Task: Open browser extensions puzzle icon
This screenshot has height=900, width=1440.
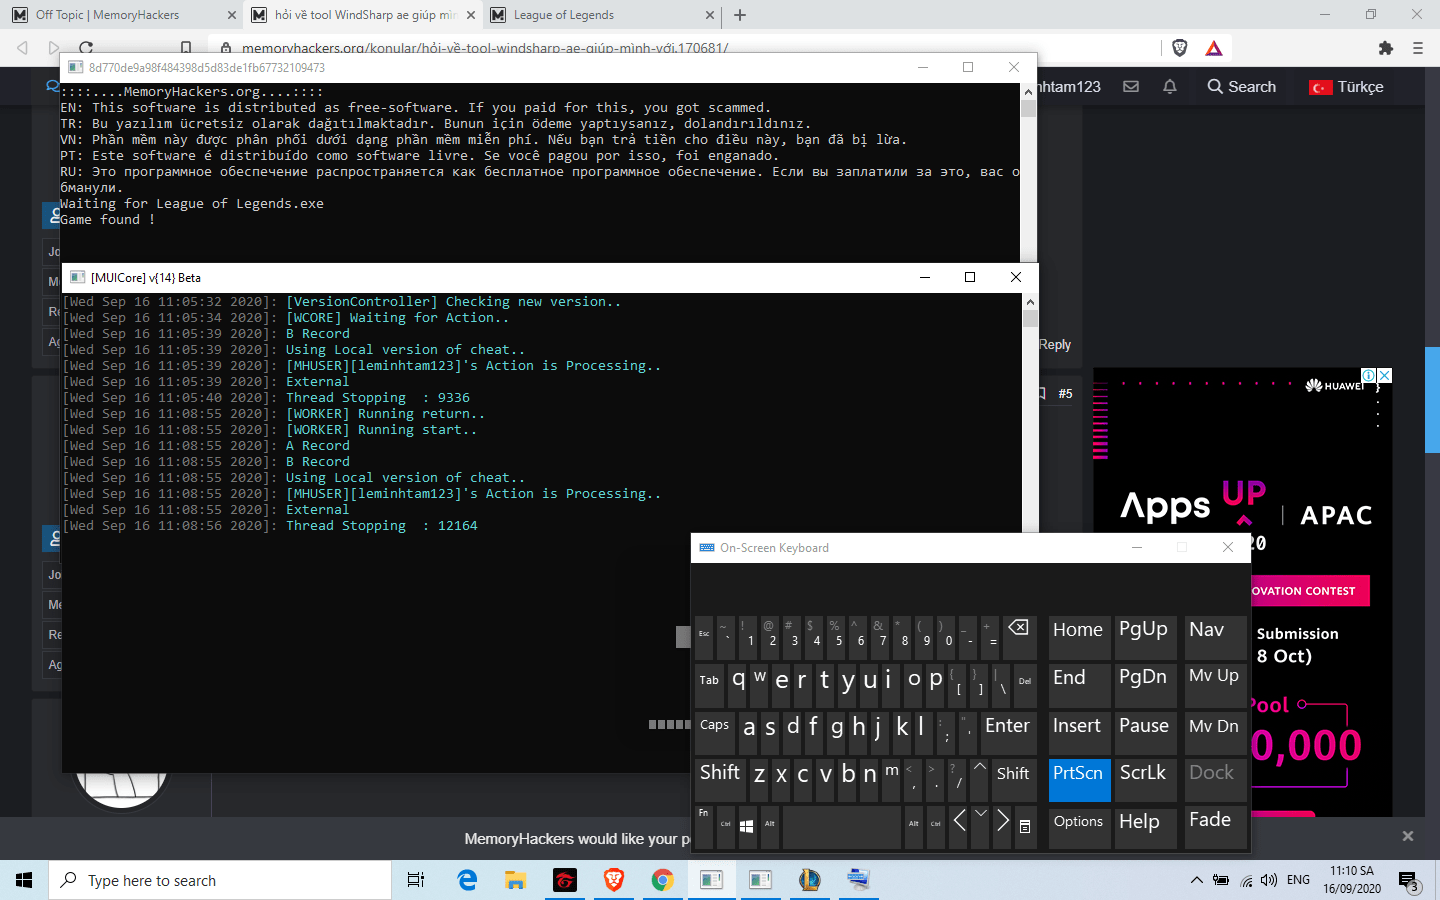Action: (x=1385, y=48)
